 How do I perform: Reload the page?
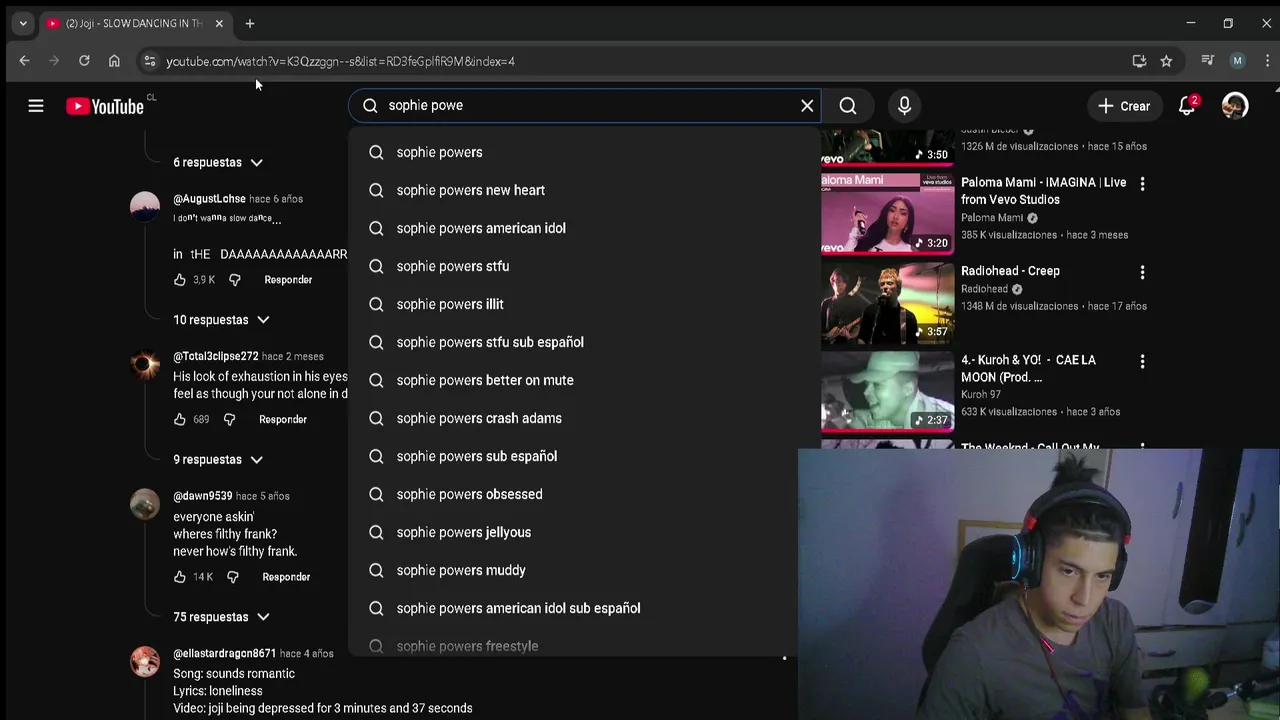click(84, 61)
